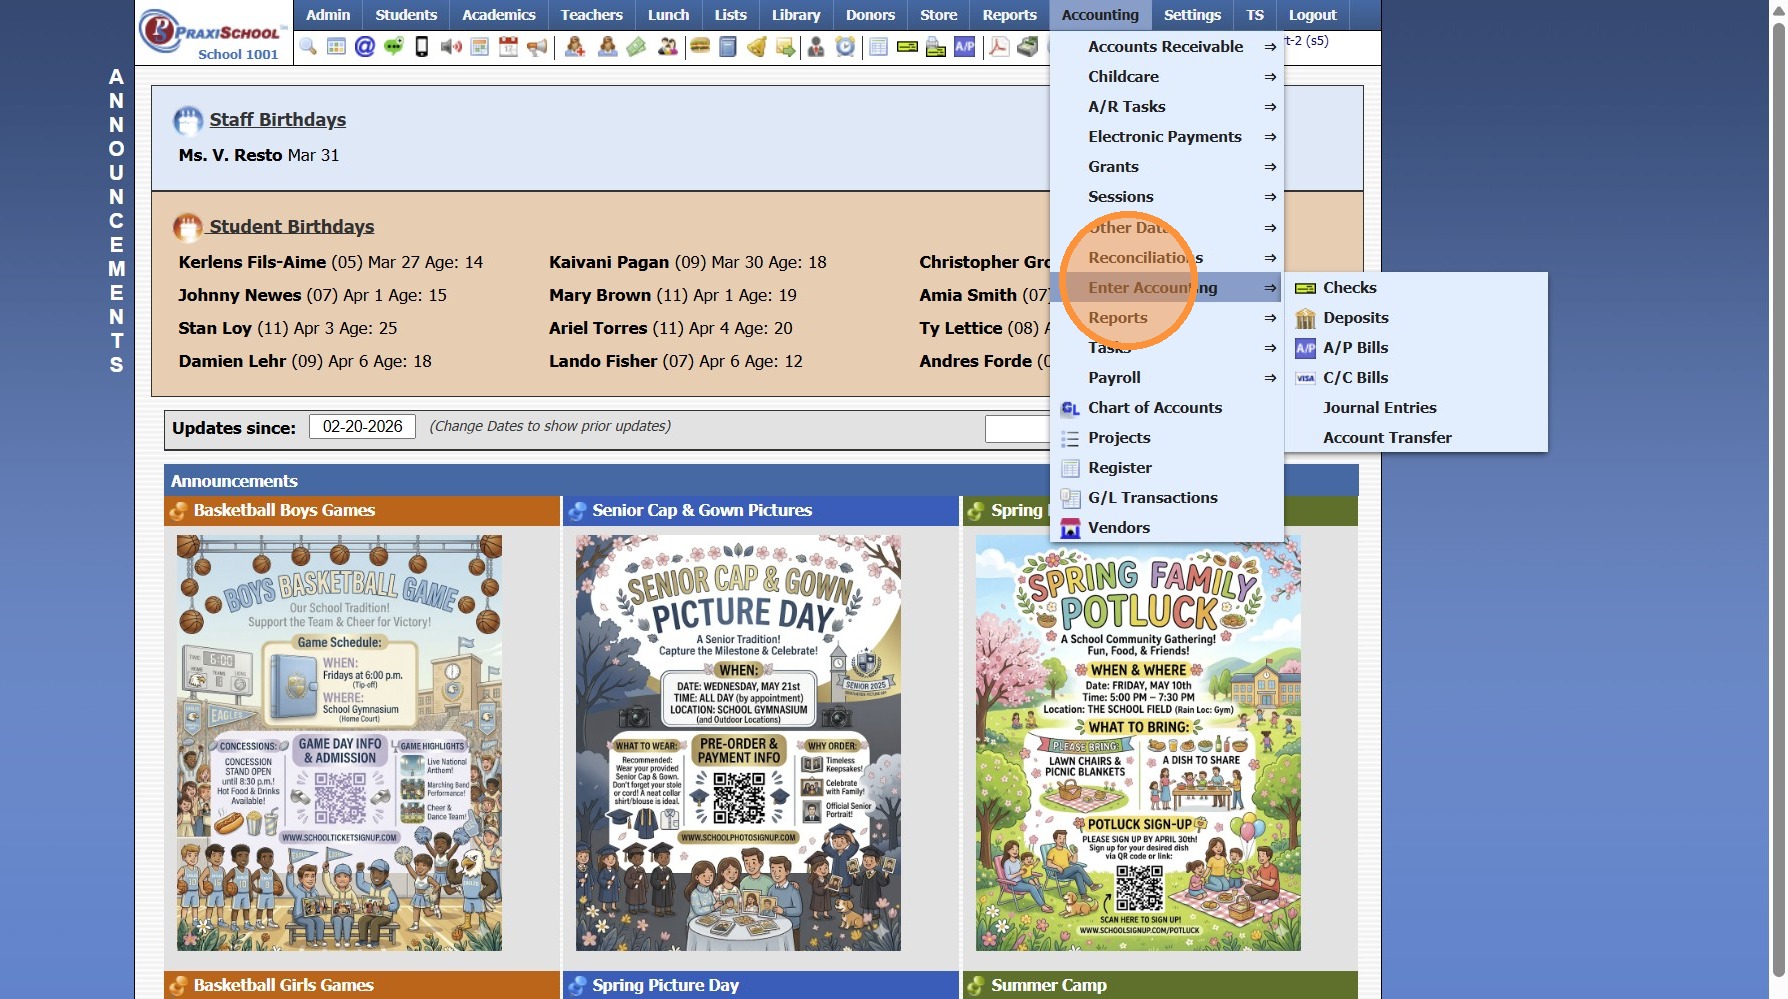Open Vendors from Accounting menu
Image resolution: width=1788 pixels, height=999 pixels.
tap(1167, 528)
